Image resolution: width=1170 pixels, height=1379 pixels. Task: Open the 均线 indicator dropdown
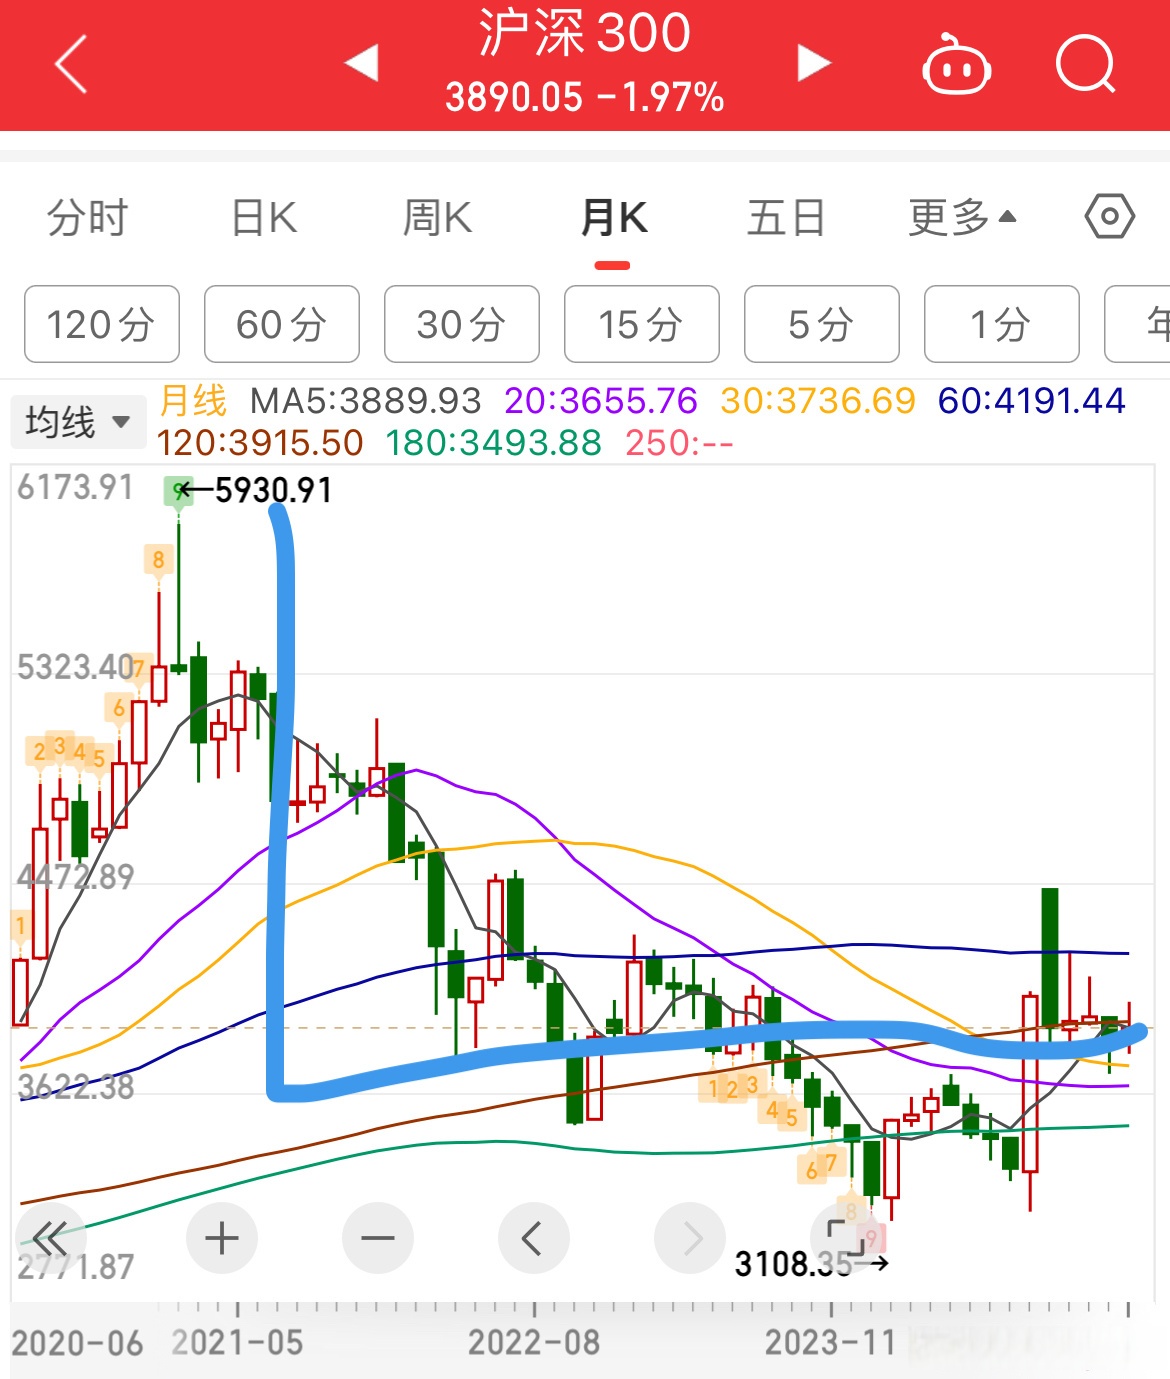(77, 421)
